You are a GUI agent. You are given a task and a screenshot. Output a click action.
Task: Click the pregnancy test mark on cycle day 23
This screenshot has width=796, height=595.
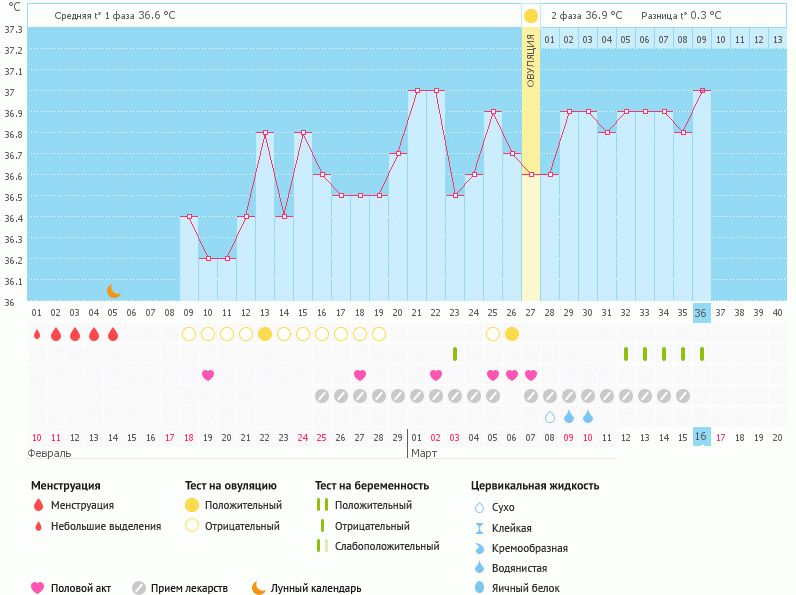[455, 354]
